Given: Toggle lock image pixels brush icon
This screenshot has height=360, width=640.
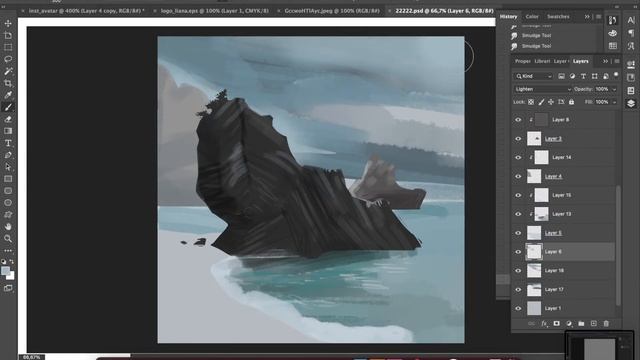Looking at the screenshot, I should point(541,102).
